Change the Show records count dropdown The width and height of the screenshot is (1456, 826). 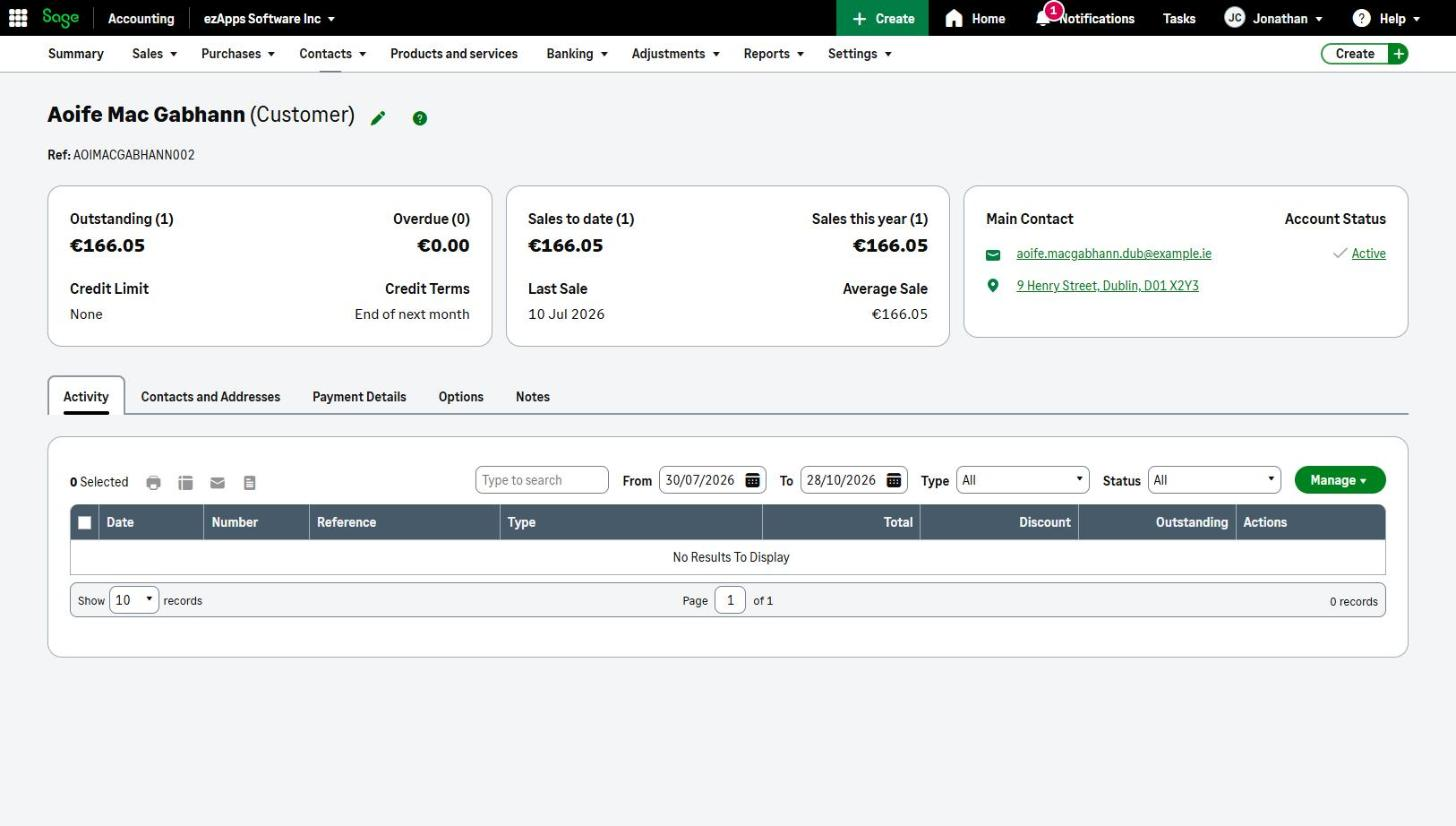point(134,601)
